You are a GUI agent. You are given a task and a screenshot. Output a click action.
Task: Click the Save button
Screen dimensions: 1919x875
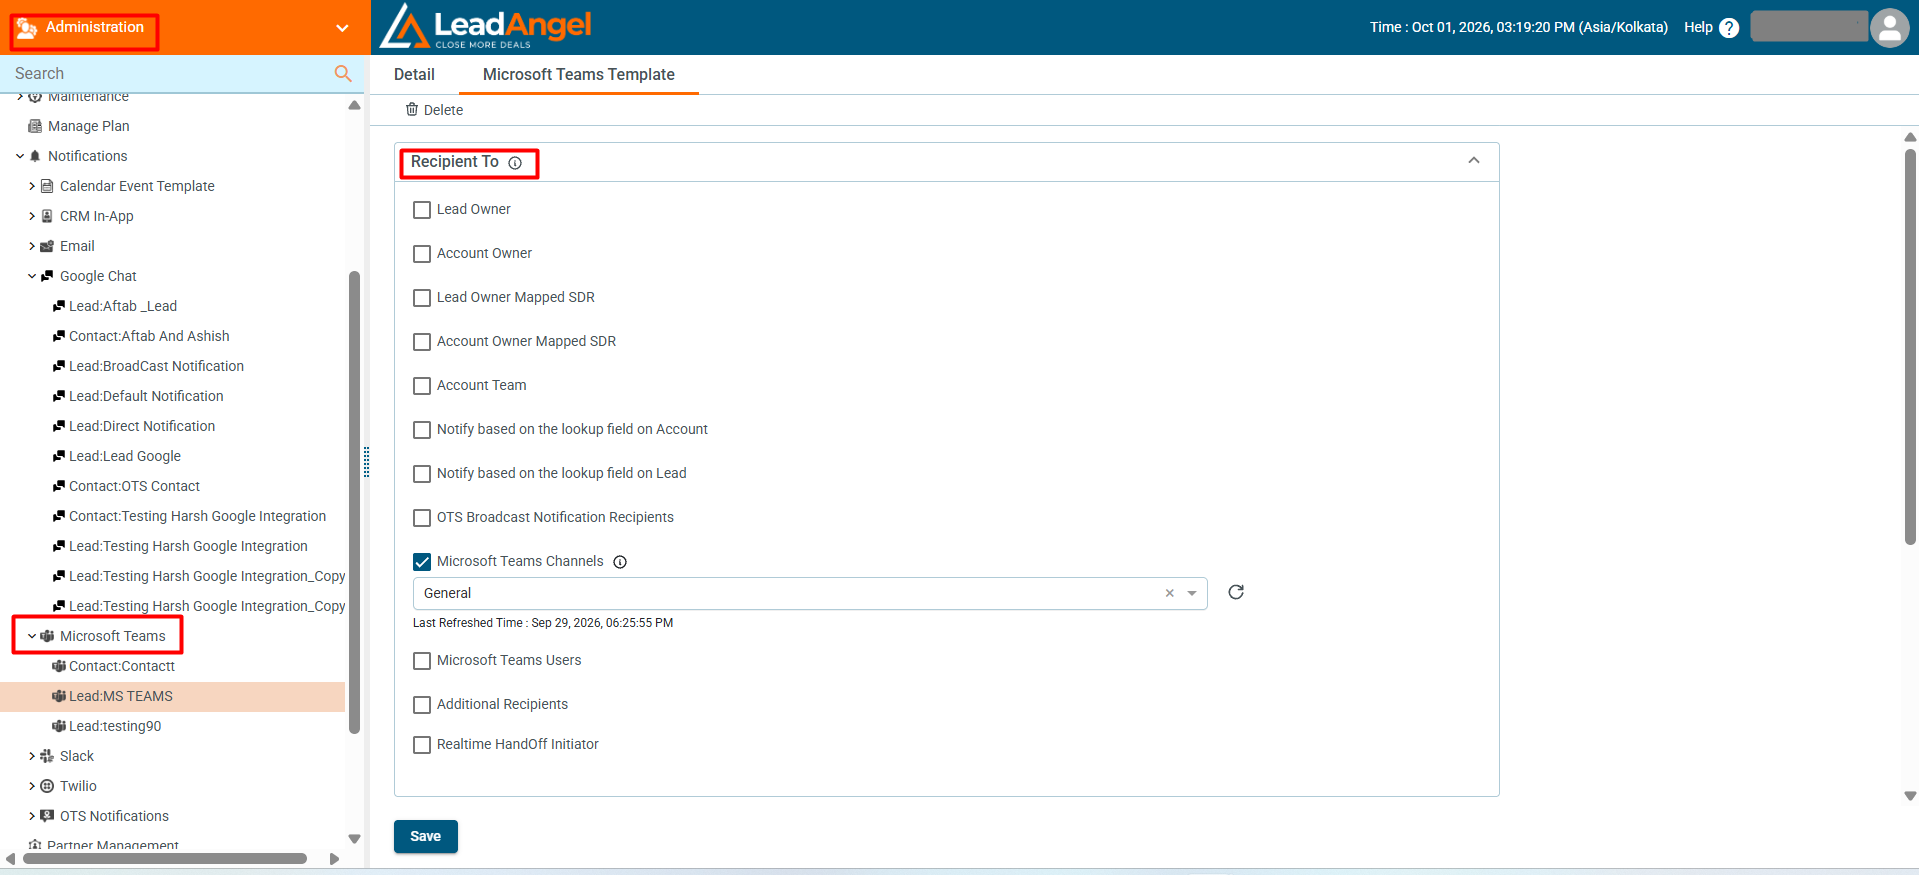coord(426,836)
